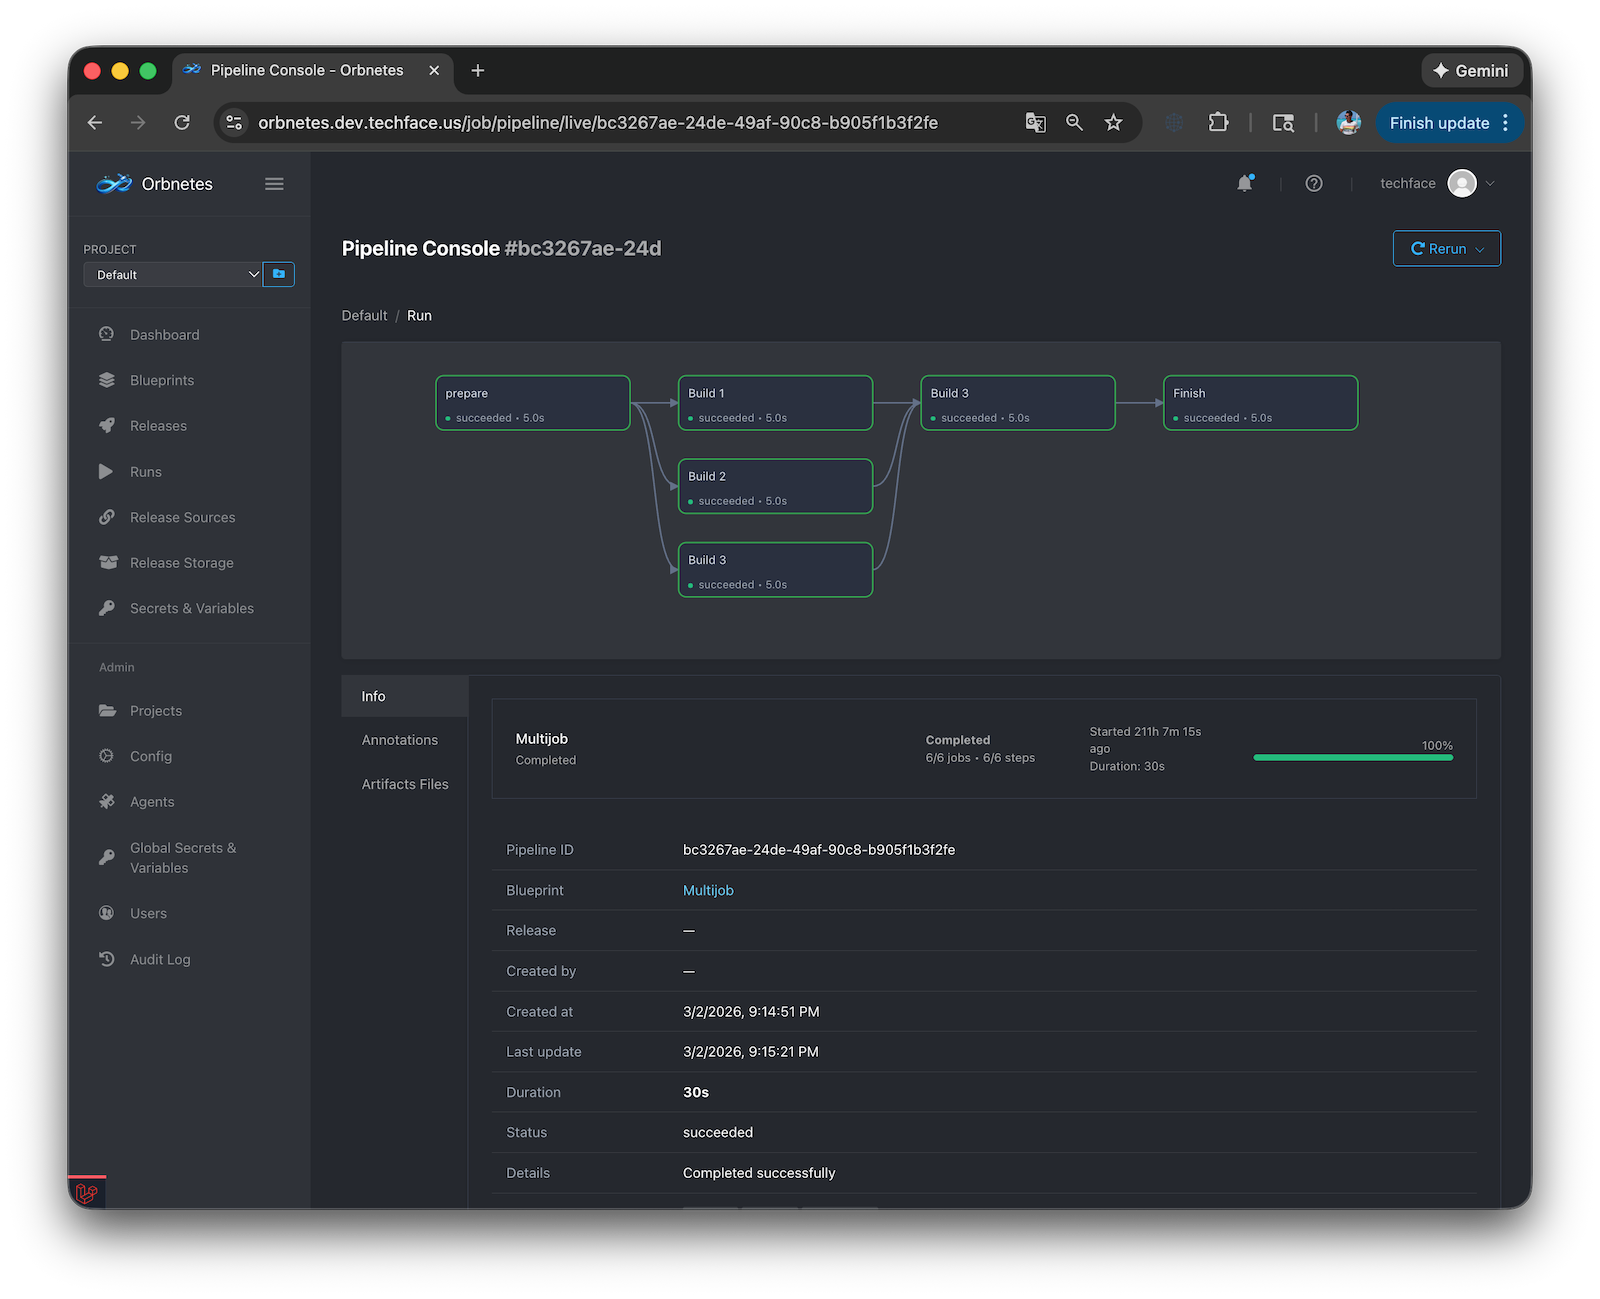
Task: Click the folder icon beside project selector
Action: (x=279, y=274)
